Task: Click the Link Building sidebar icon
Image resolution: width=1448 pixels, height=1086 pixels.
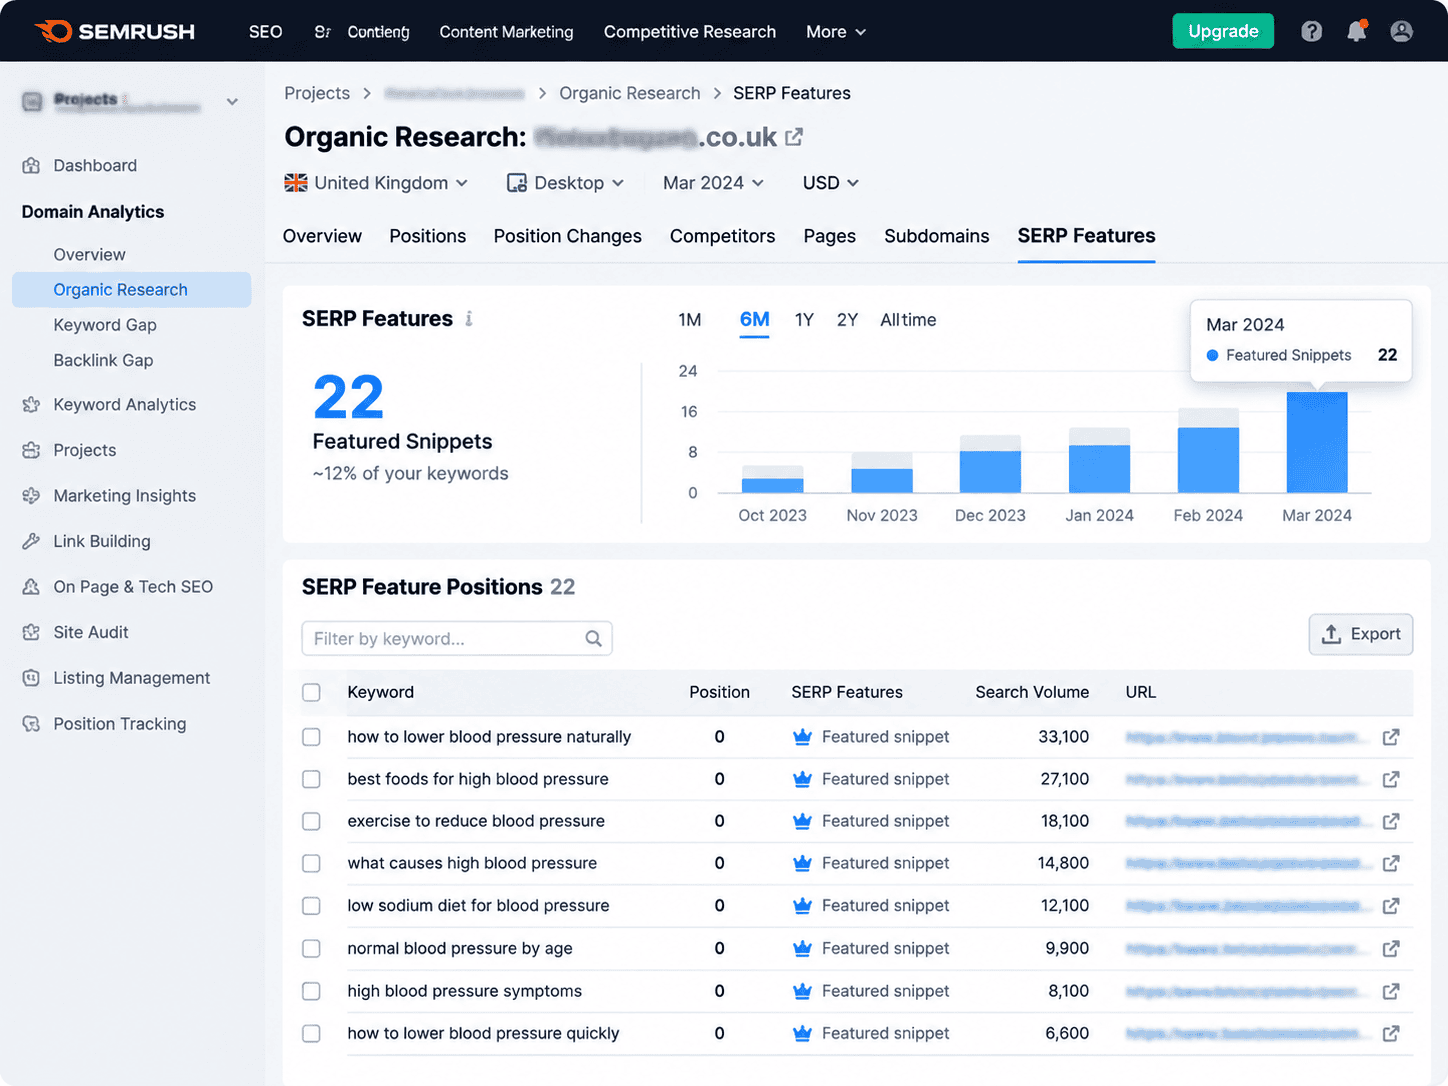Action: click(x=31, y=541)
